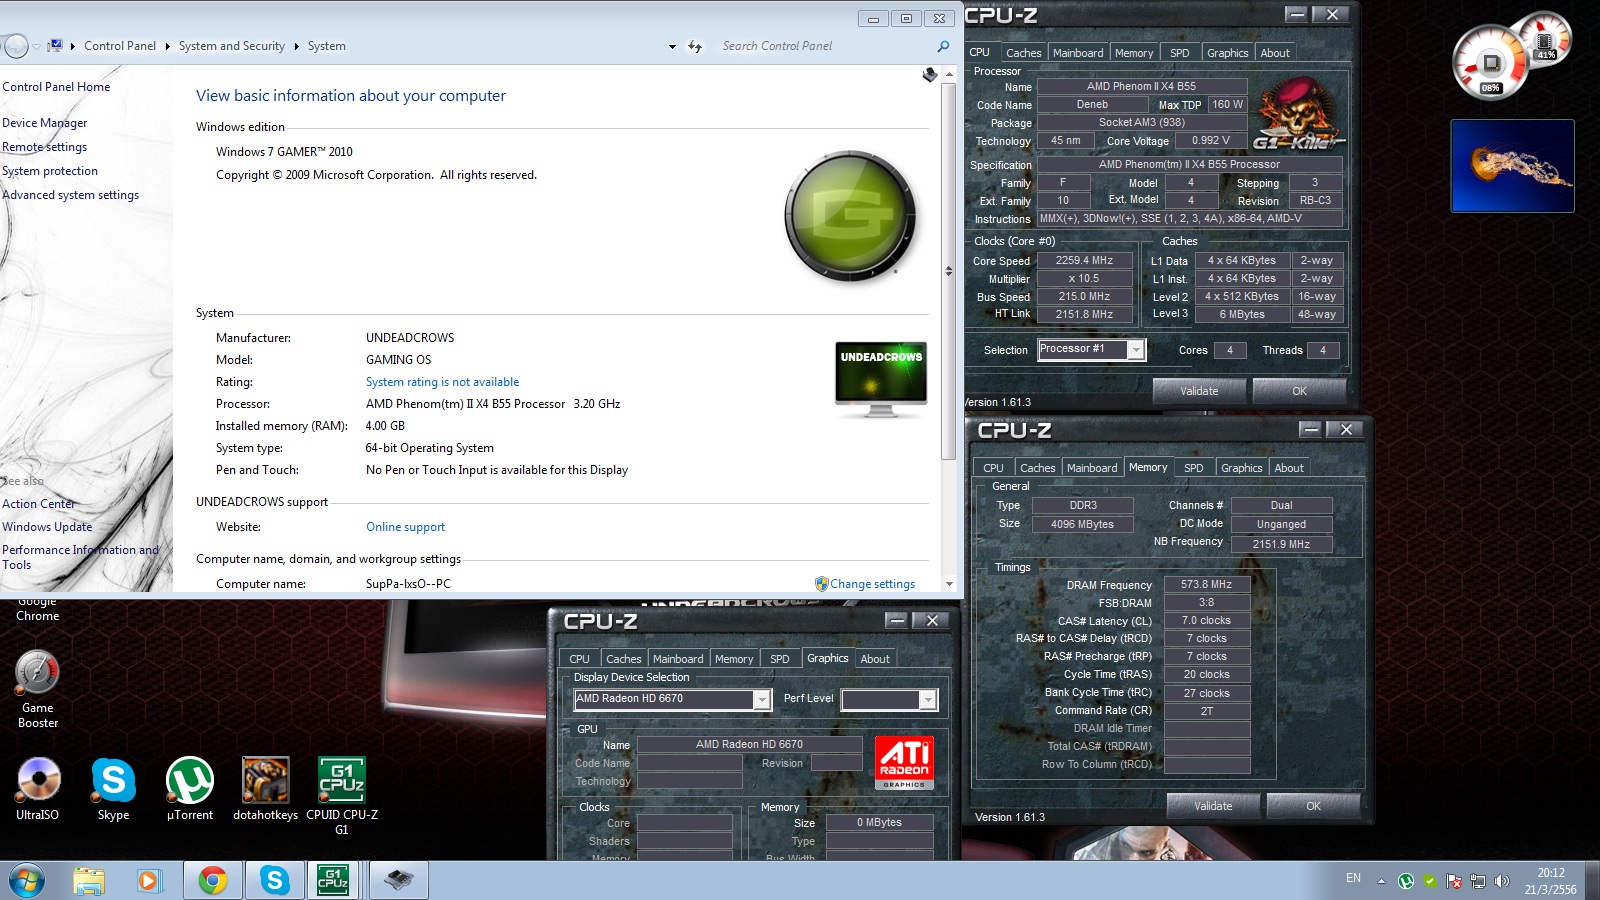1600x900 pixels.
Task: Open the network tray icon
Action: click(x=1478, y=881)
